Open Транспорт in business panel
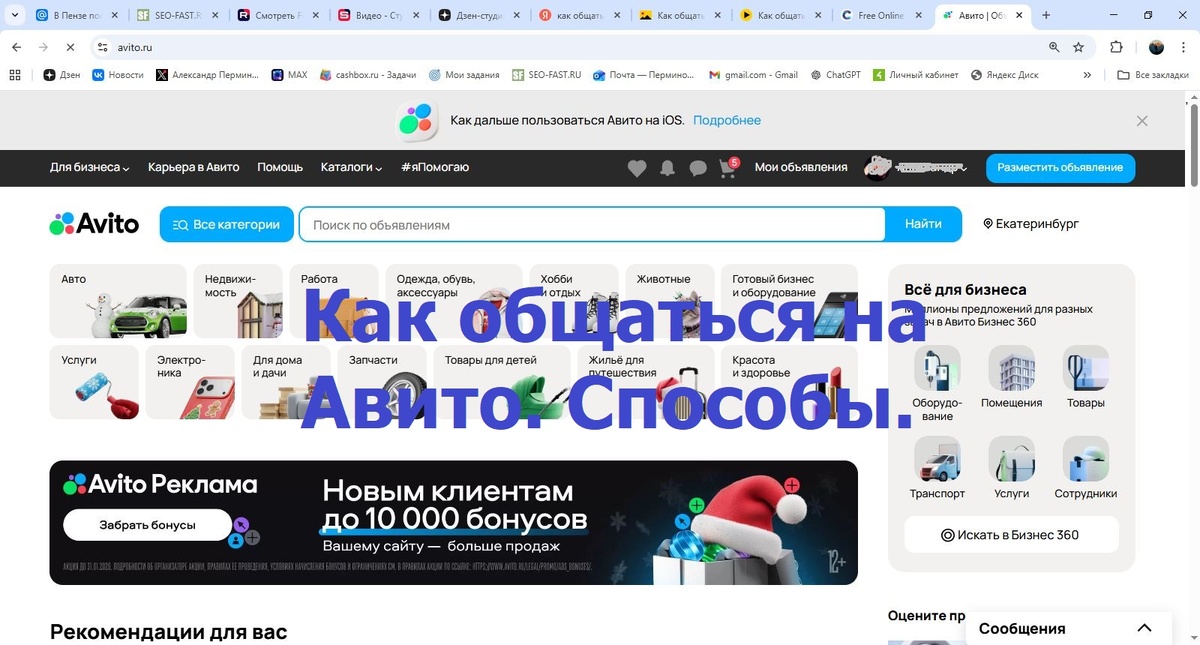The width and height of the screenshot is (1200, 645). 937,468
